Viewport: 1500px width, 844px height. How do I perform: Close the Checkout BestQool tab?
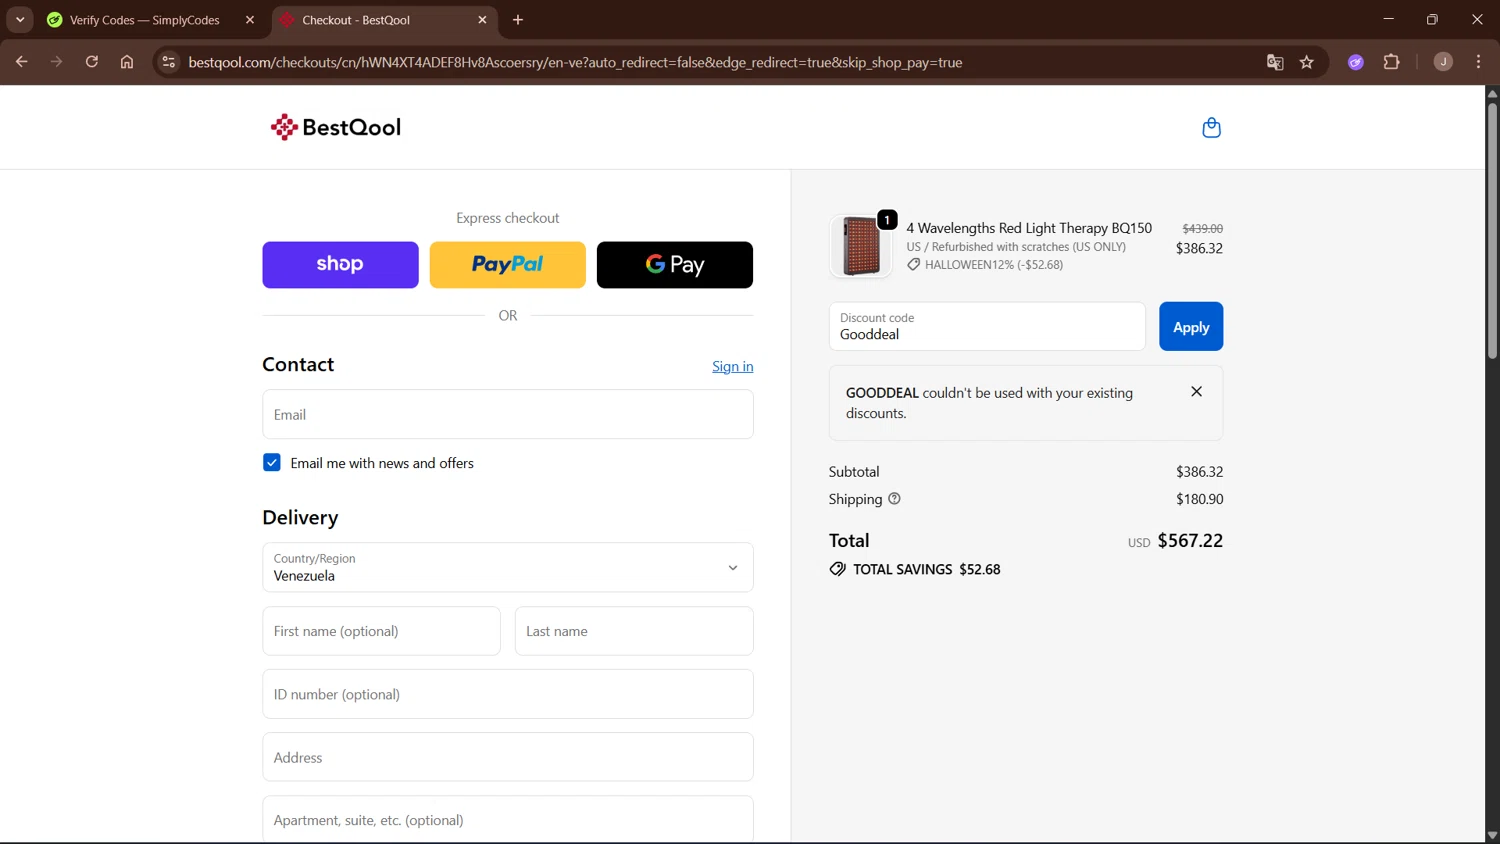pos(482,20)
